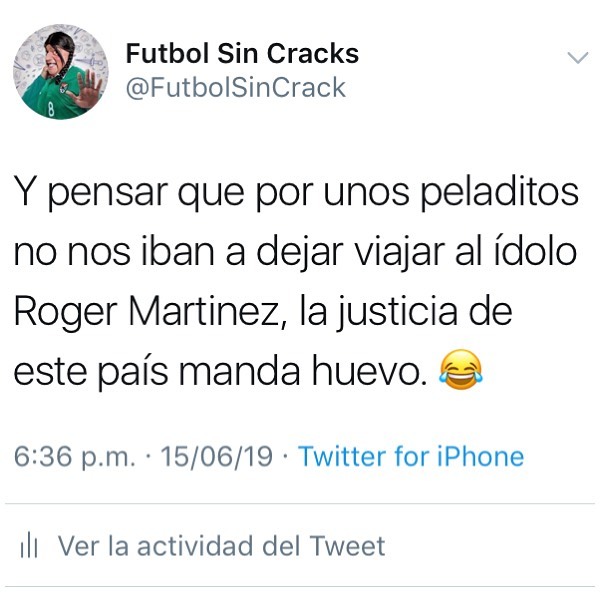Tap the tweet activity bar chart icon
603x603 pixels.
pos(29,546)
